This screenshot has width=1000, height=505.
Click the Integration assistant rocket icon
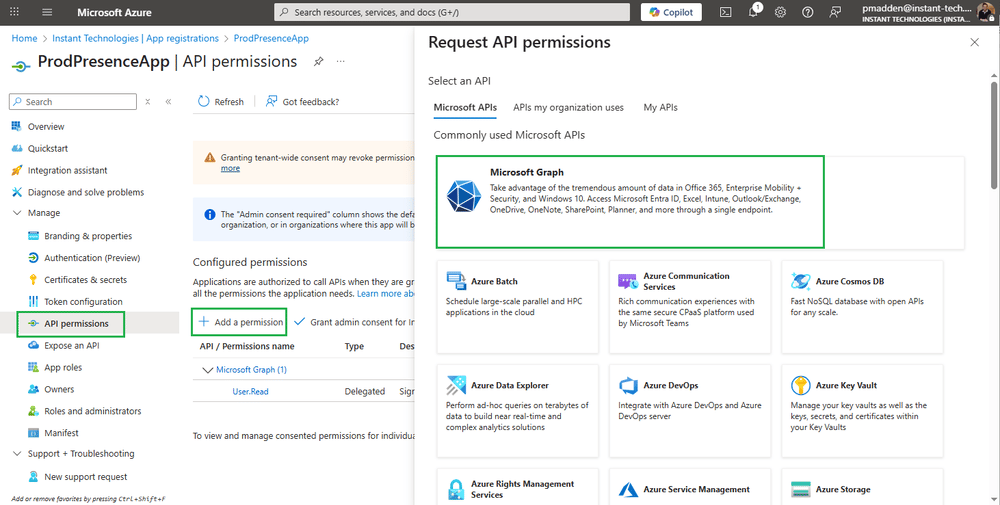17,170
